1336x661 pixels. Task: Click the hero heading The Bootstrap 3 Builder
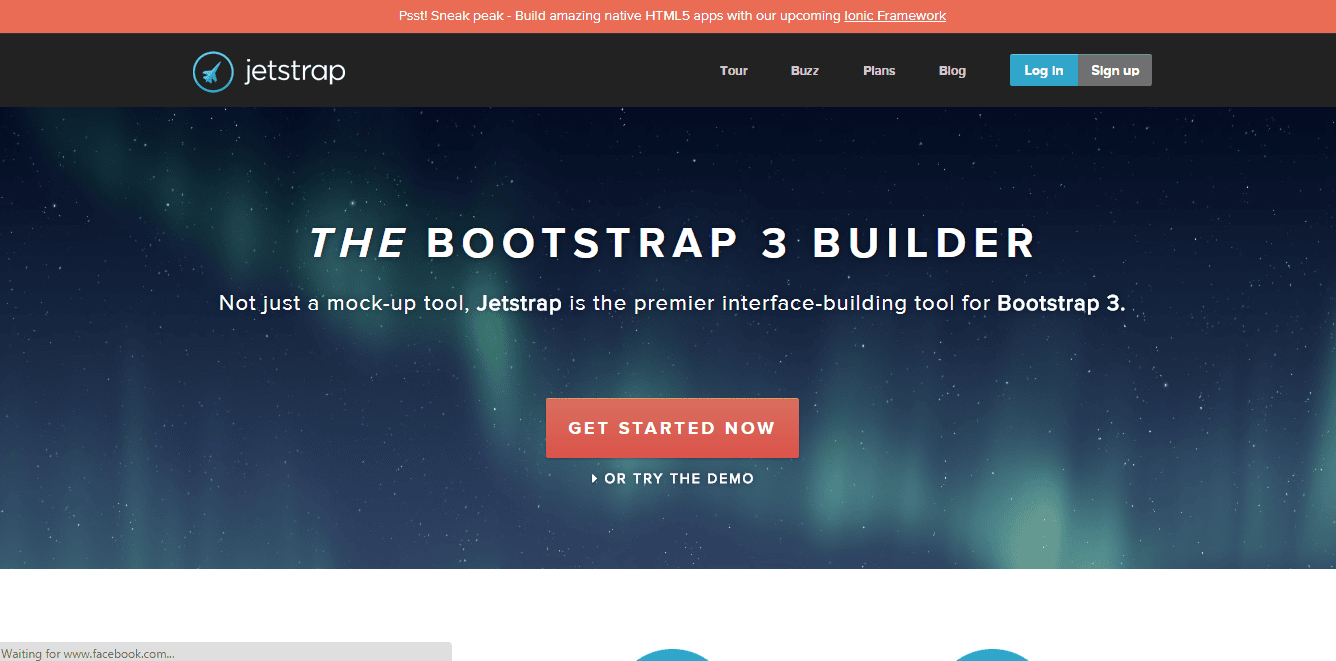tap(672, 244)
